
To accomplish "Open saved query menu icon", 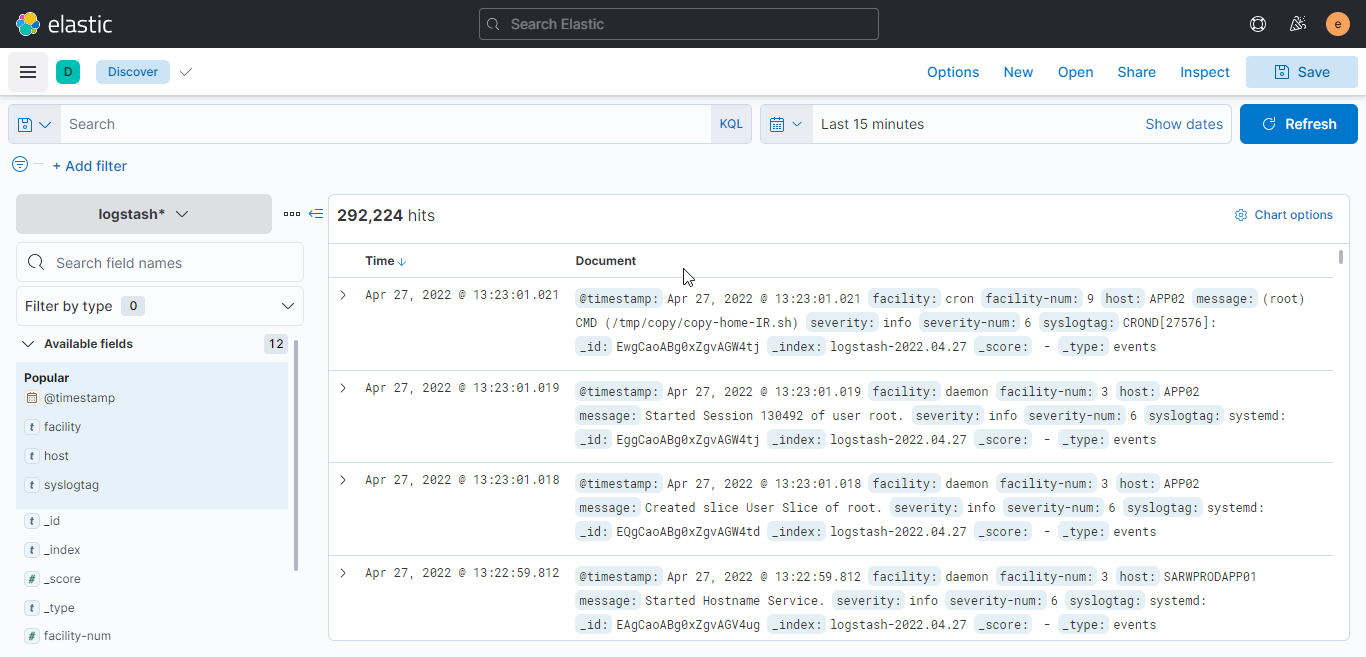I will [x=34, y=124].
